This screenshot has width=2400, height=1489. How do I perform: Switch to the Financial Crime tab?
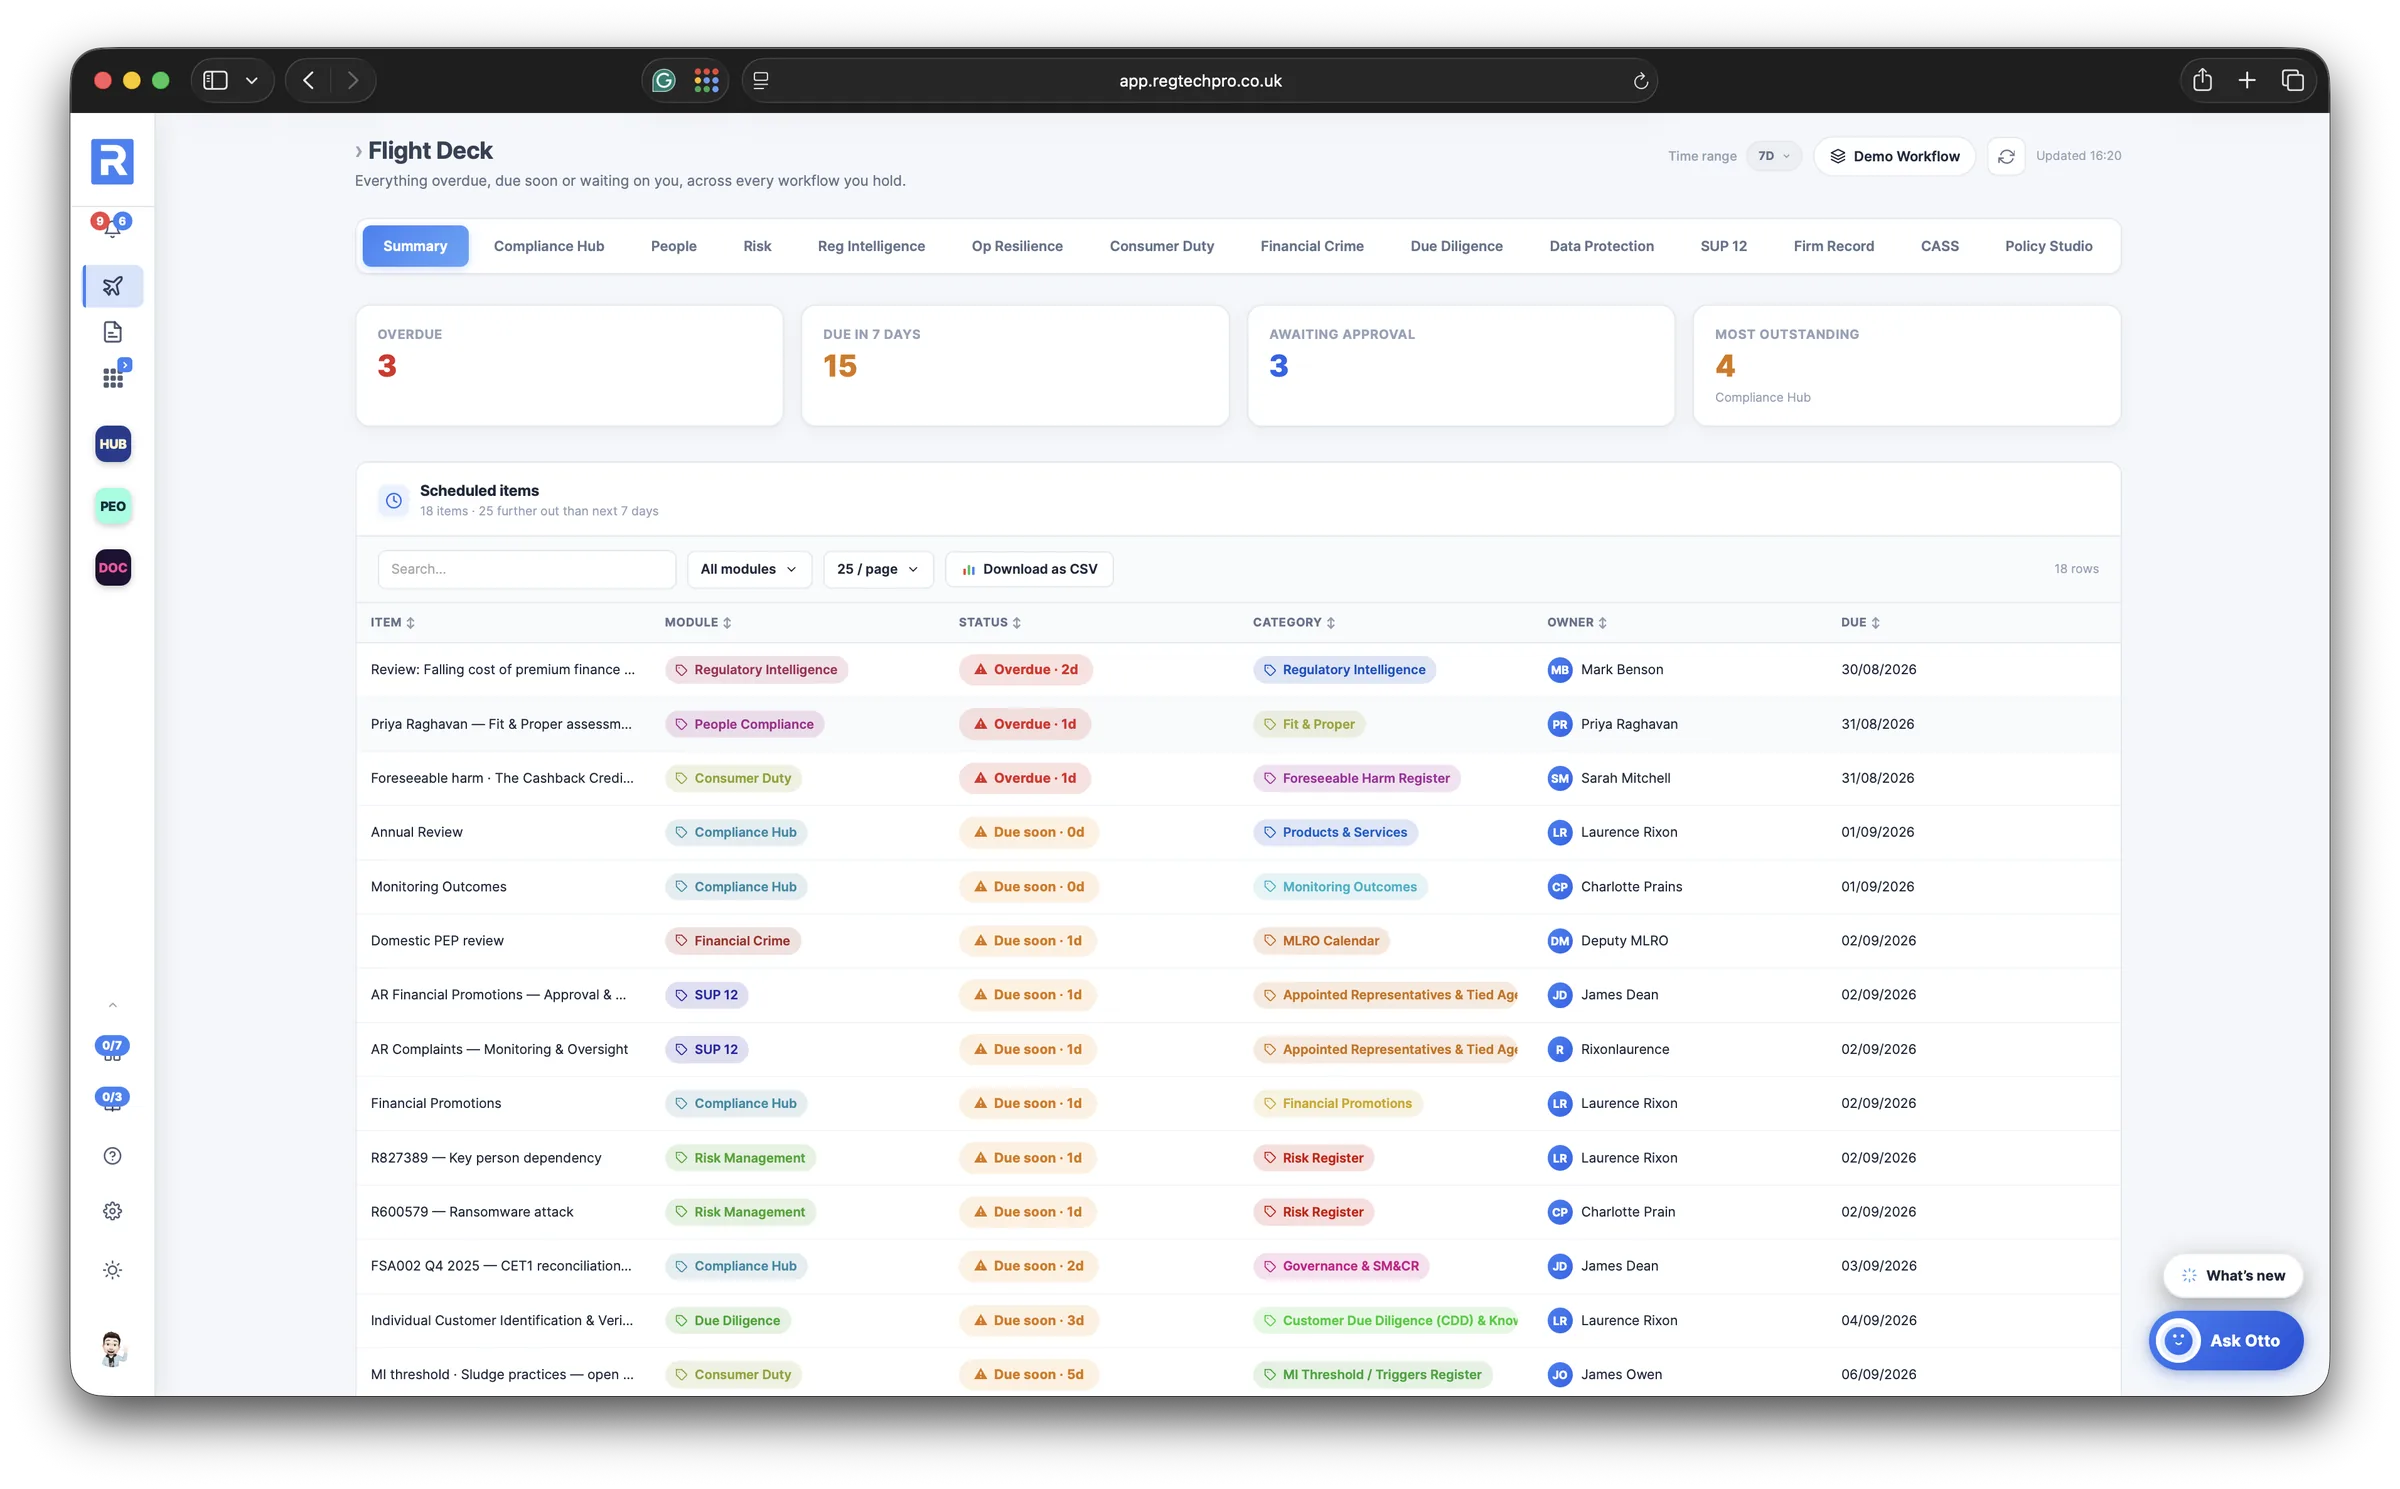(1311, 246)
